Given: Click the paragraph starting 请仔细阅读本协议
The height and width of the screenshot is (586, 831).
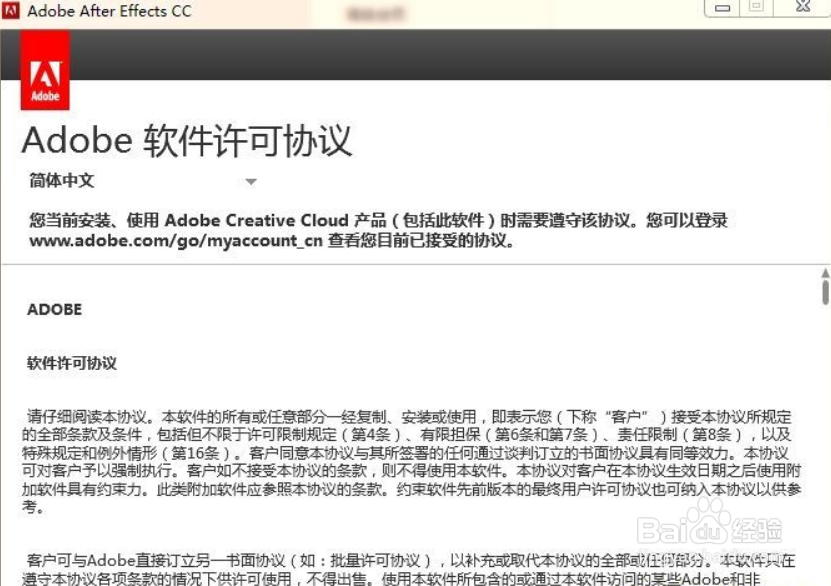Looking at the screenshot, I should coord(411,461).
